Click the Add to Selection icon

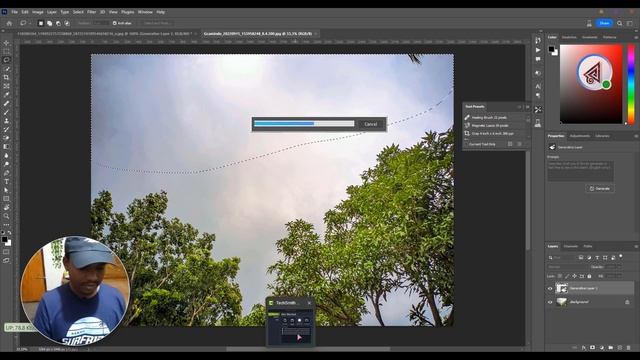(x=49, y=23)
